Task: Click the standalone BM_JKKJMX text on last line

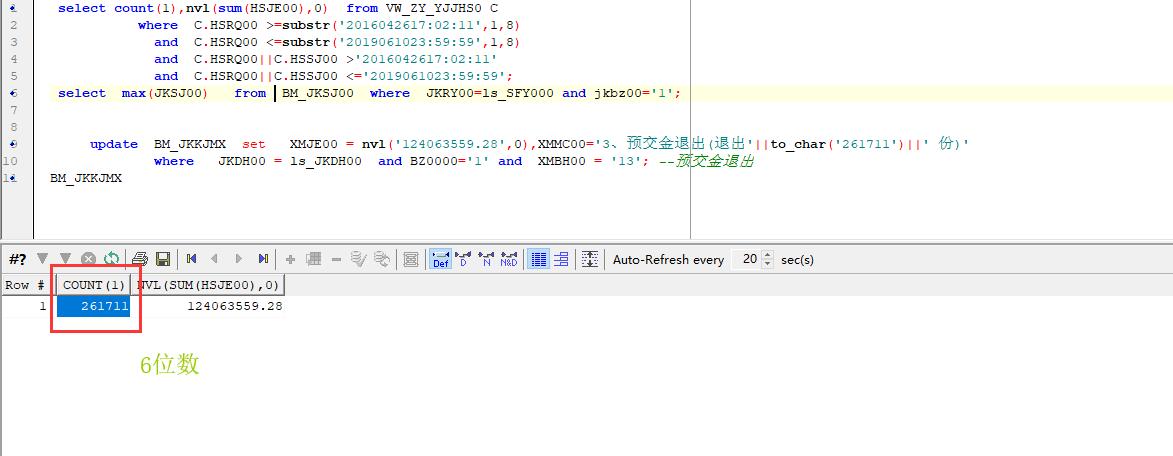Action: point(86,179)
